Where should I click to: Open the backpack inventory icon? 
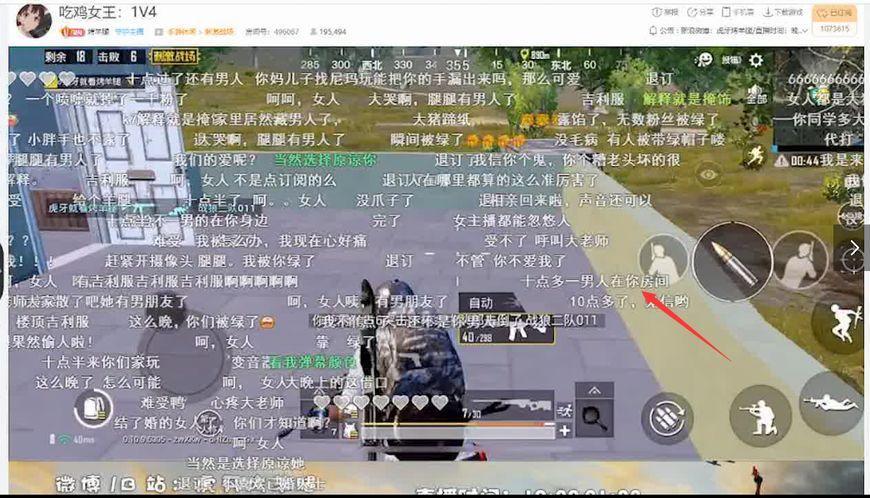93,408
